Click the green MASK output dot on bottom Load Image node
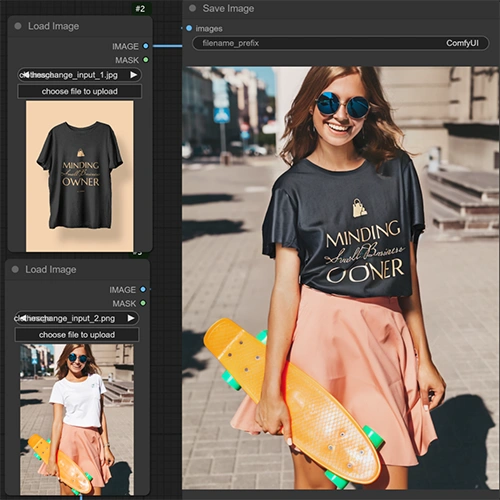Image resolution: width=500 pixels, height=500 pixels. pos(143,303)
